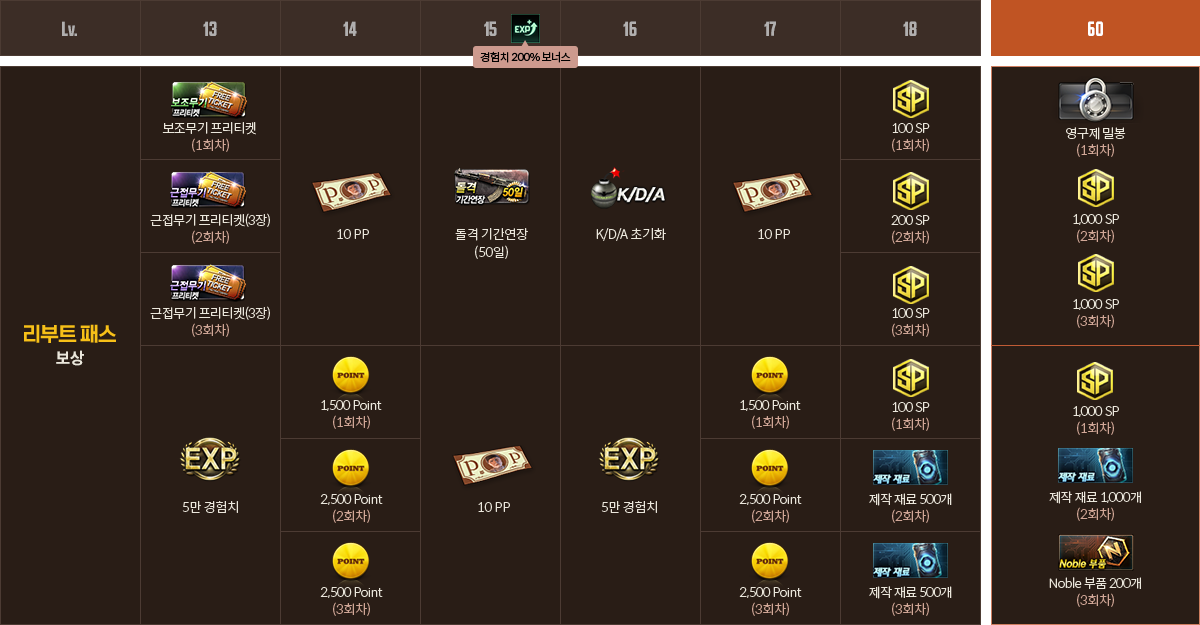Select the level 16 column header
This screenshot has width=1200, height=625.
click(x=630, y=28)
